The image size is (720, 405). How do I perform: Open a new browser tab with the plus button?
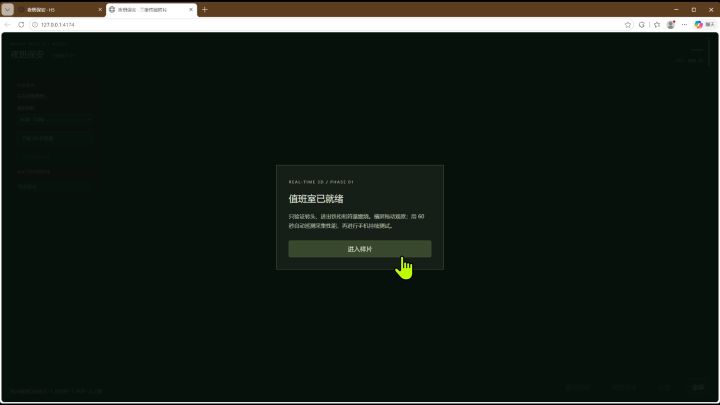point(205,10)
